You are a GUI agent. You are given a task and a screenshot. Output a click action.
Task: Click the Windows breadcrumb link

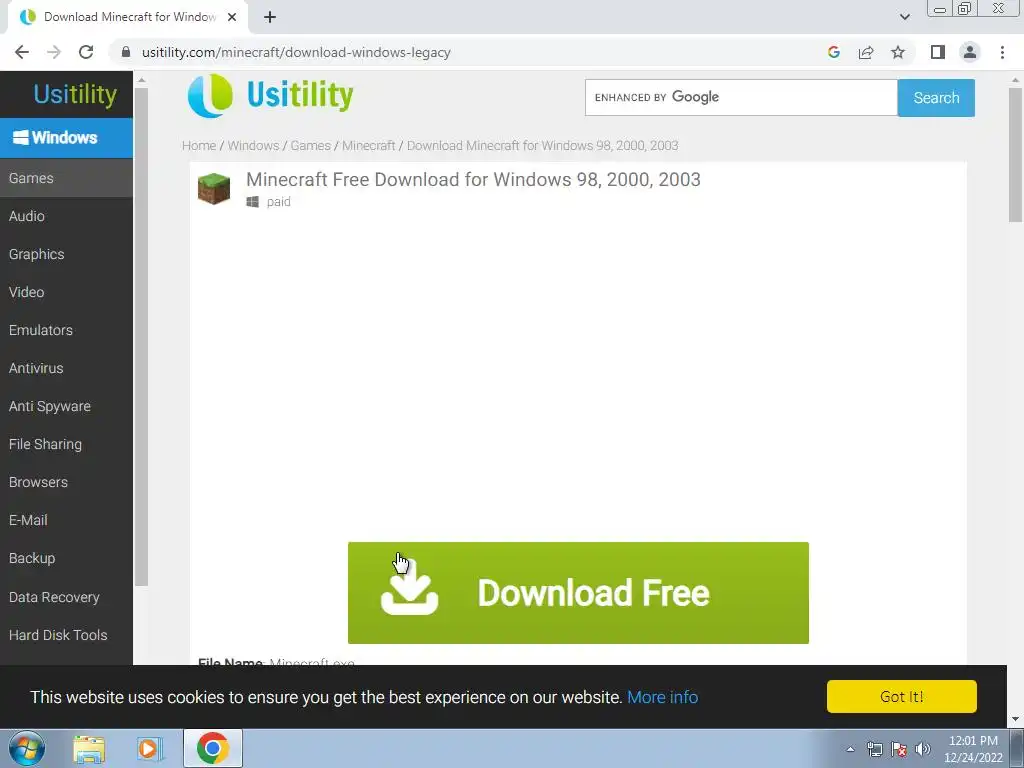point(253,146)
